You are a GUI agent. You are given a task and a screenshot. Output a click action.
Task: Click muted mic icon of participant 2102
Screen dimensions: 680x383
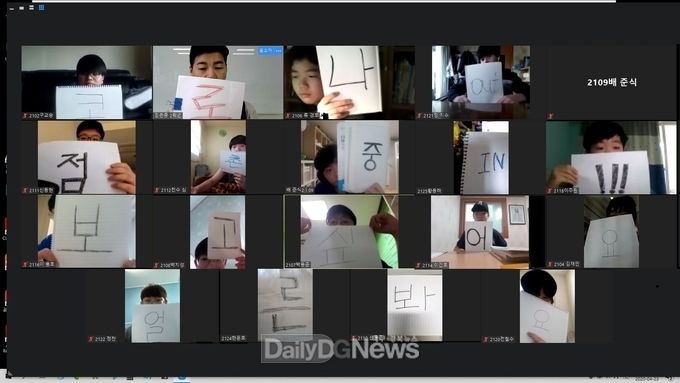click(x=25, y=116)
